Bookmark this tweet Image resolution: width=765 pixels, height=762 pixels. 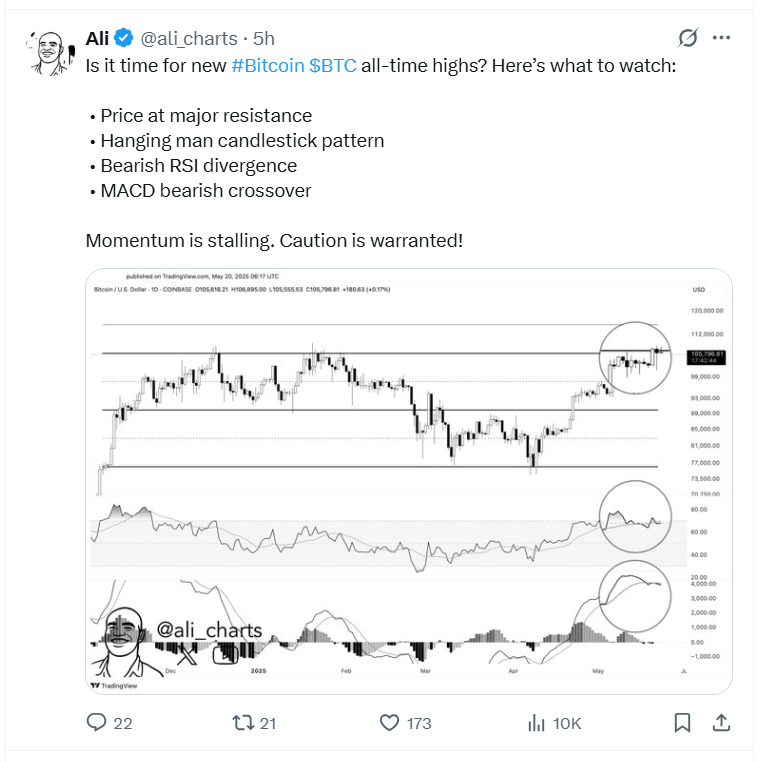(682, 722)
